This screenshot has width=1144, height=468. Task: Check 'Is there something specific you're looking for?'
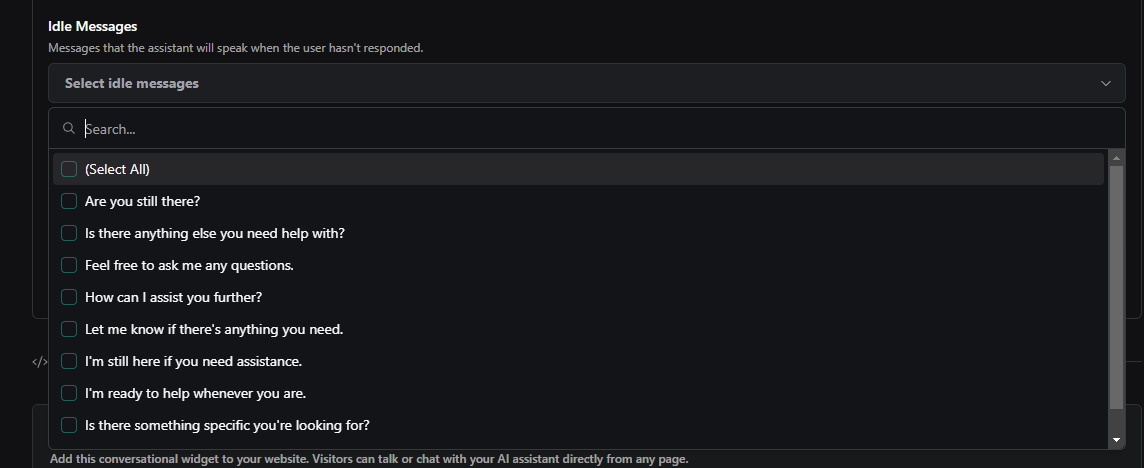(x=69, y=425)
